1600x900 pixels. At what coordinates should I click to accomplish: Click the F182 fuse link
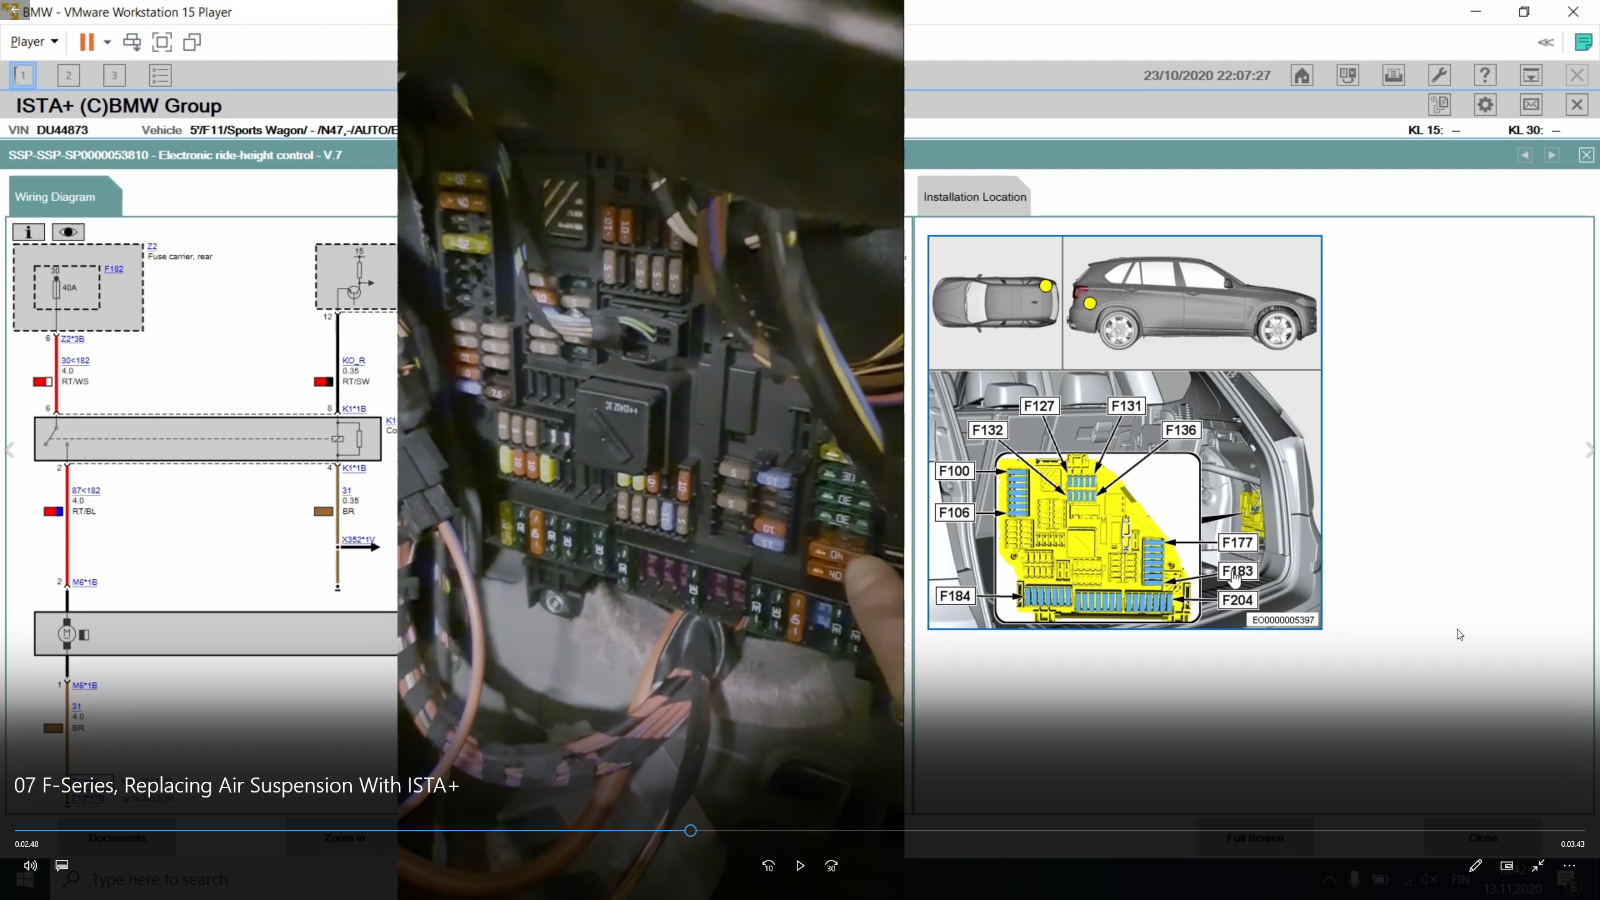pos(114,269)
